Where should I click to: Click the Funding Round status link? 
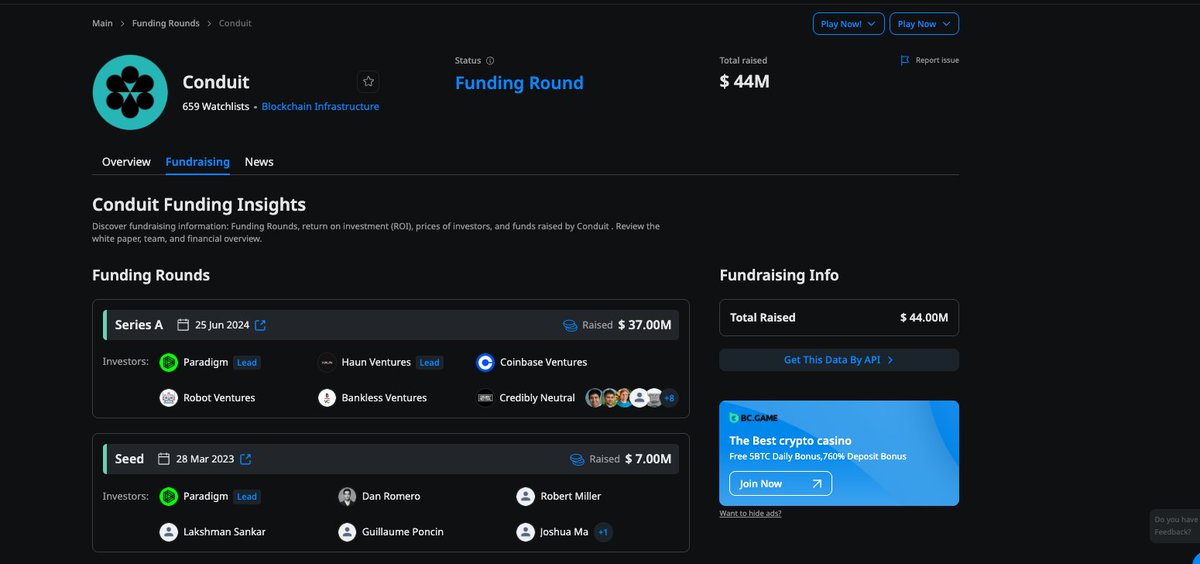519,83
